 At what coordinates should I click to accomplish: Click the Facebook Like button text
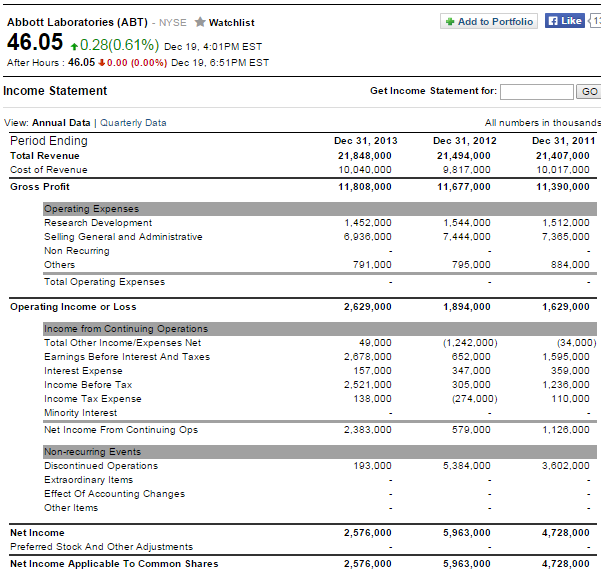tap(571, 21)
